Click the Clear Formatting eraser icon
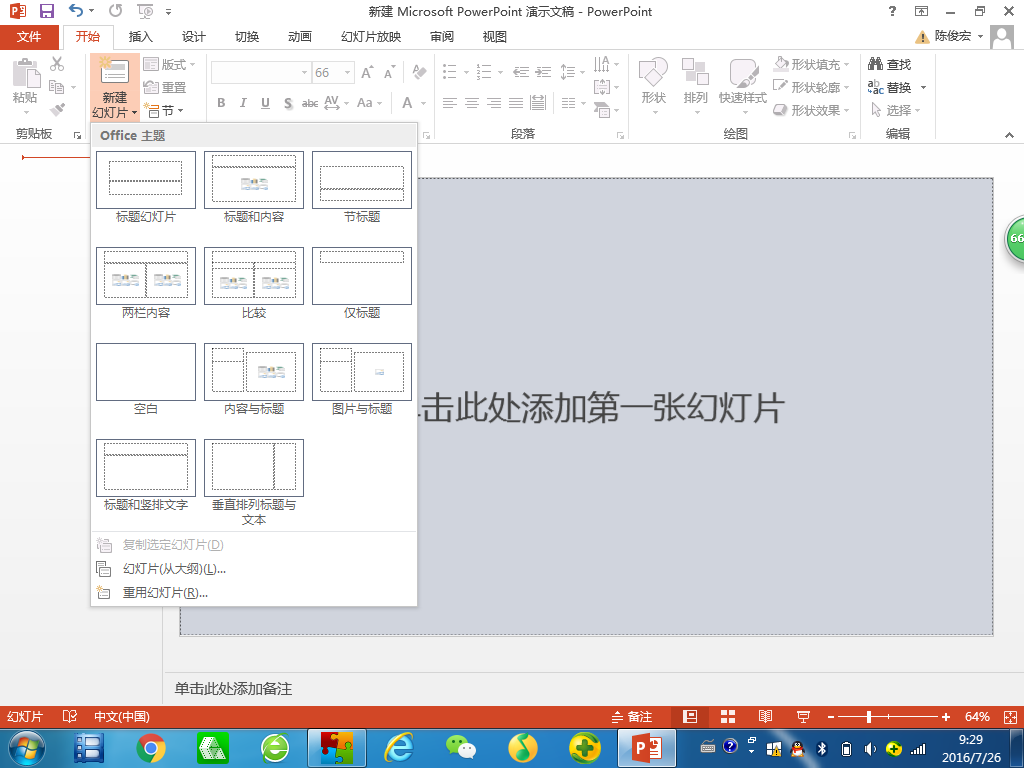1024x768 pixels. pos(419,72)
